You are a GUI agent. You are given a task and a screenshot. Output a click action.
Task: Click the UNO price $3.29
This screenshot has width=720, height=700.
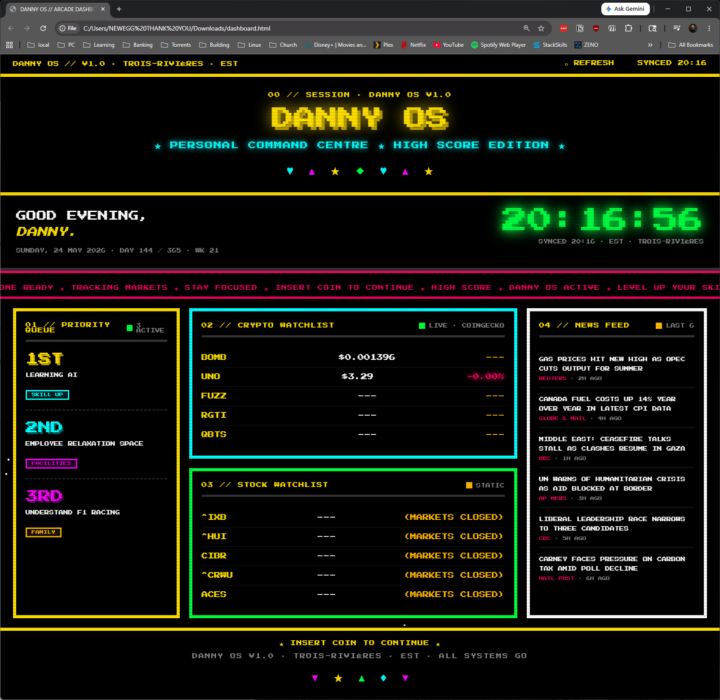tap(357, 376)
